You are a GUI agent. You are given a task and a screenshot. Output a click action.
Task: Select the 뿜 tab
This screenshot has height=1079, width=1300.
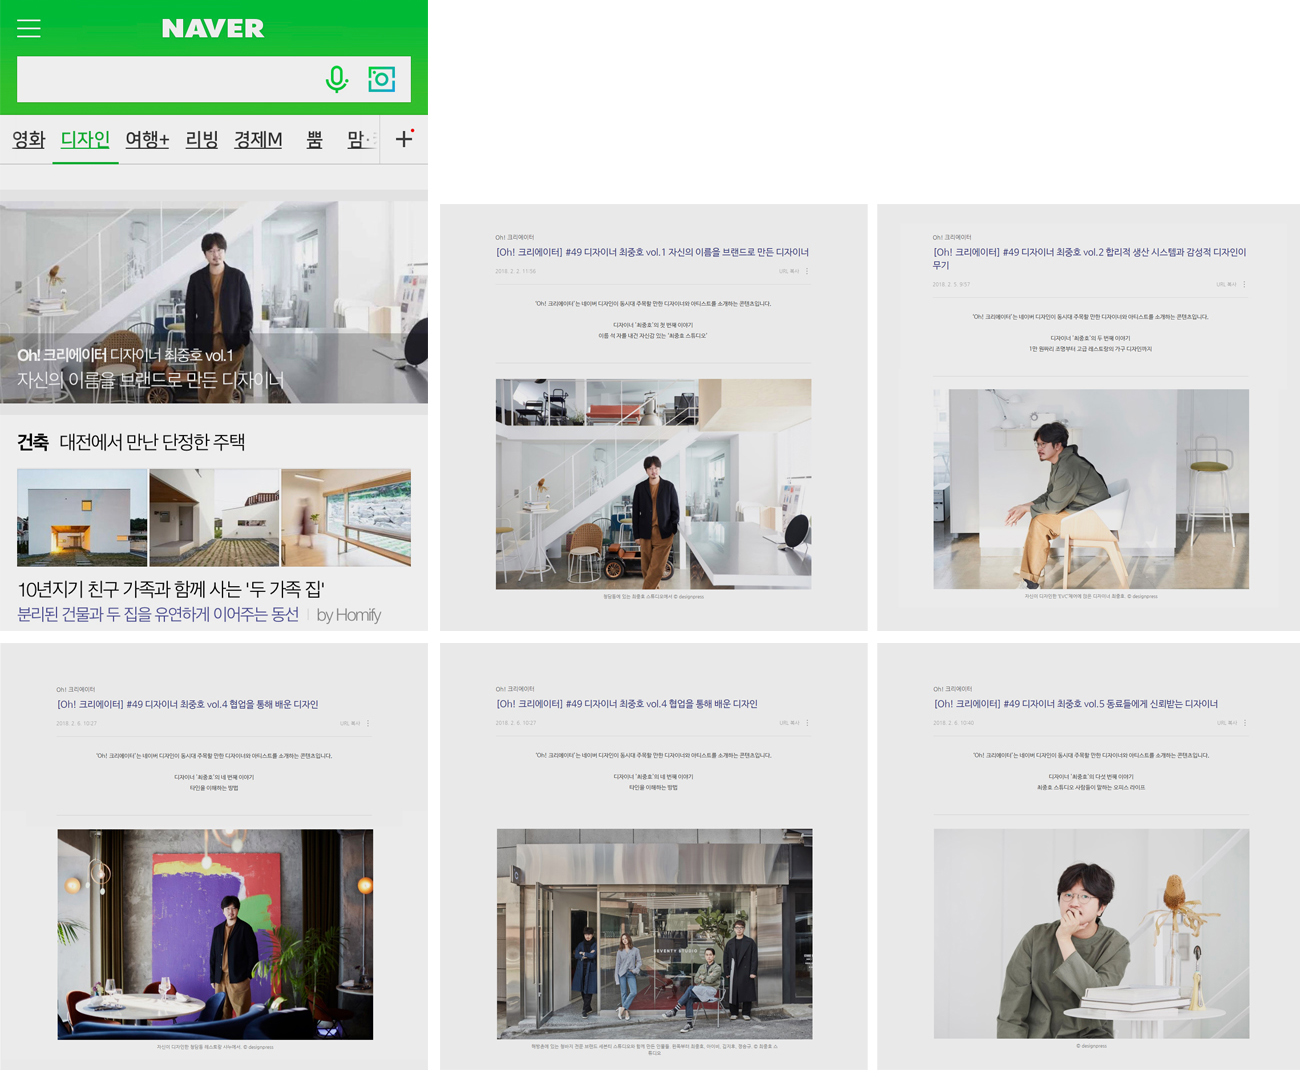[314, 139]
